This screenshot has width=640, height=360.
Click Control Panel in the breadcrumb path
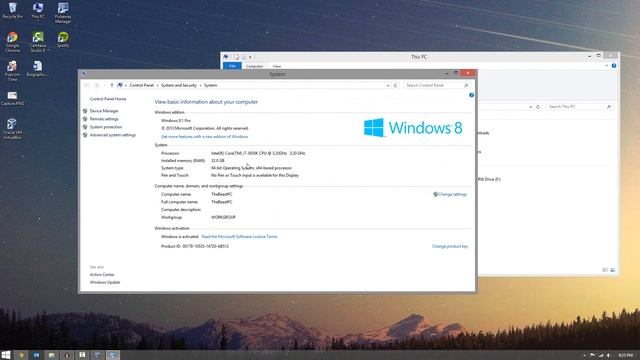tap(142, 85)
